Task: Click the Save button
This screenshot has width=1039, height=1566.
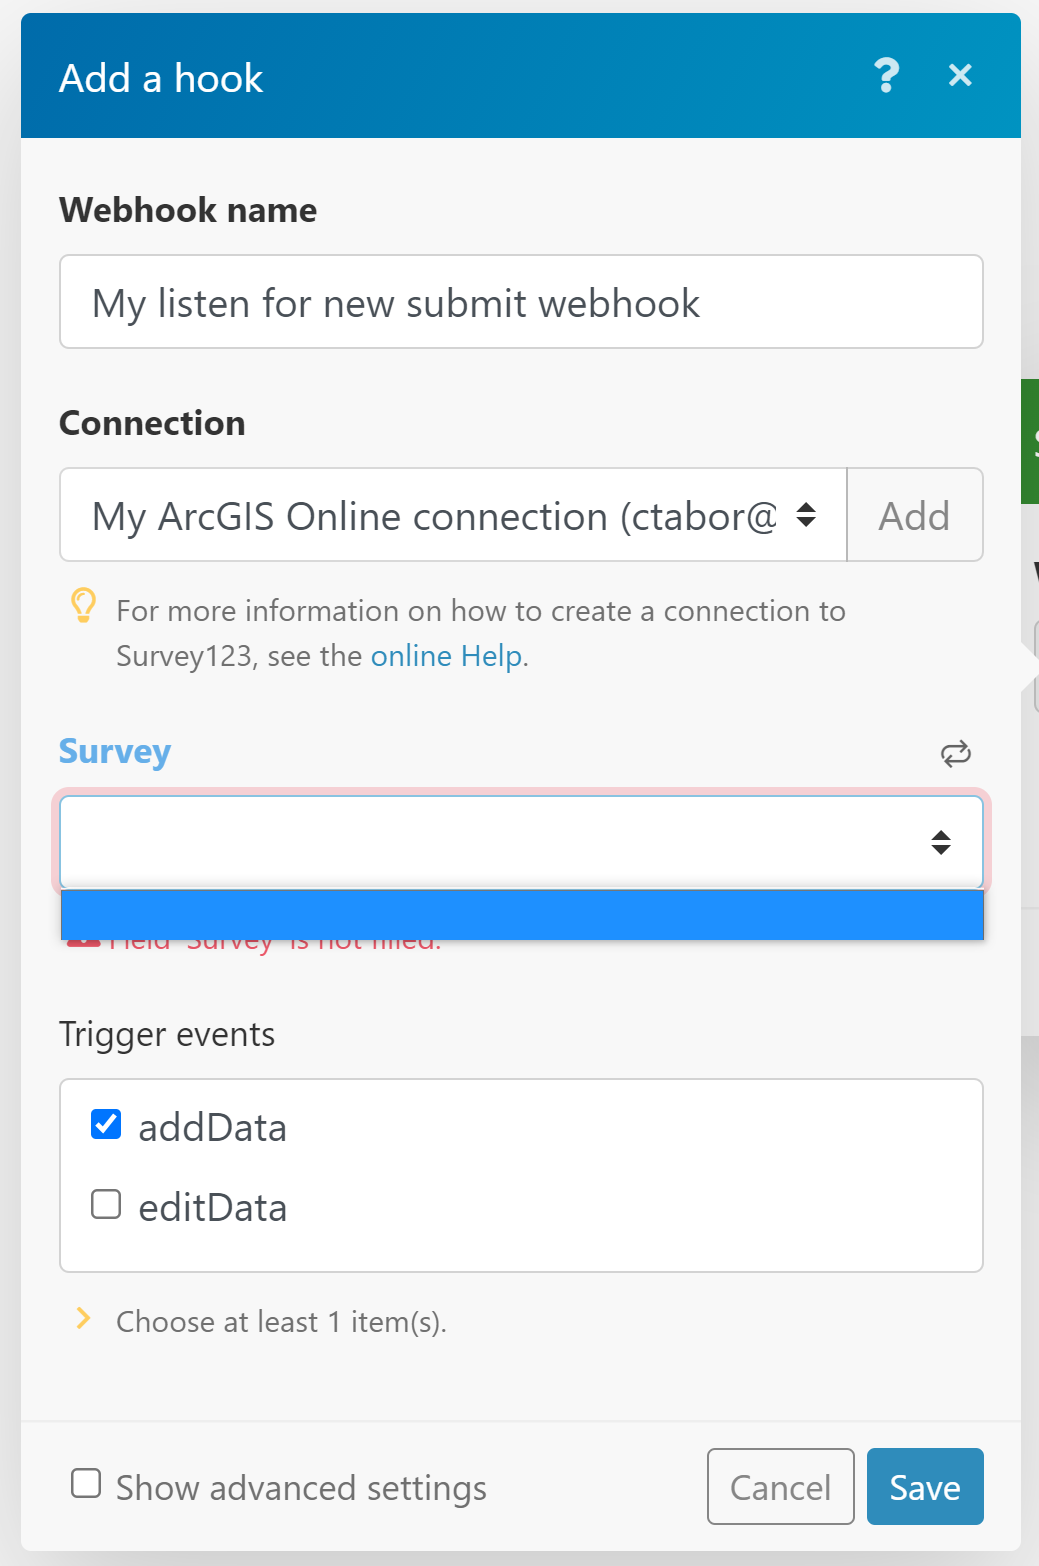Action: 925,1487
